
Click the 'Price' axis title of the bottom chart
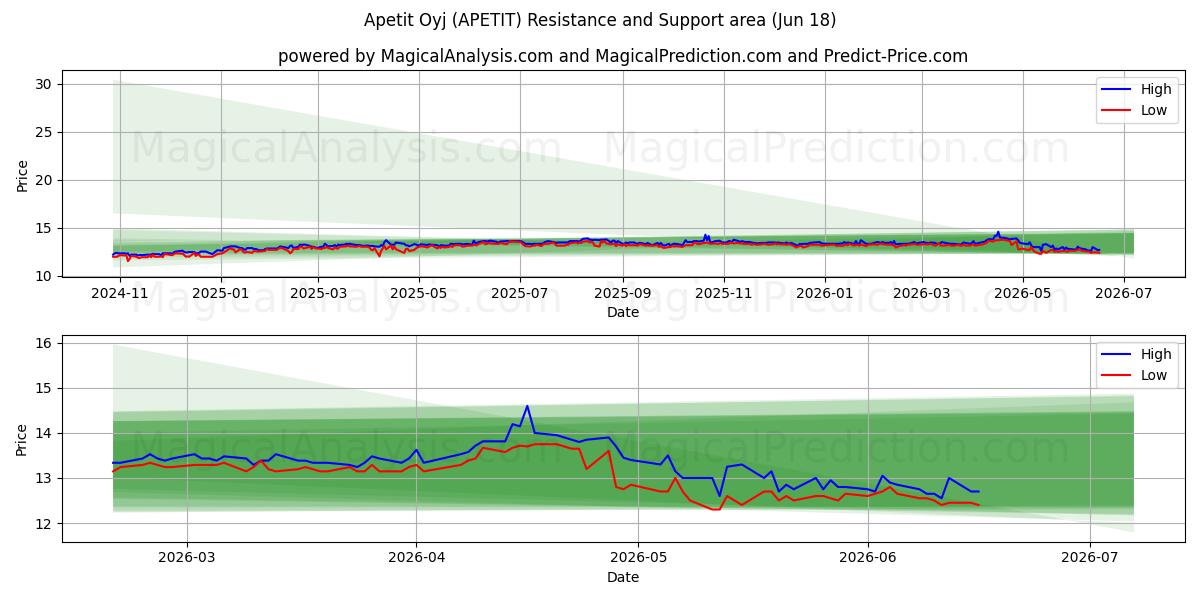click(22, 440)
